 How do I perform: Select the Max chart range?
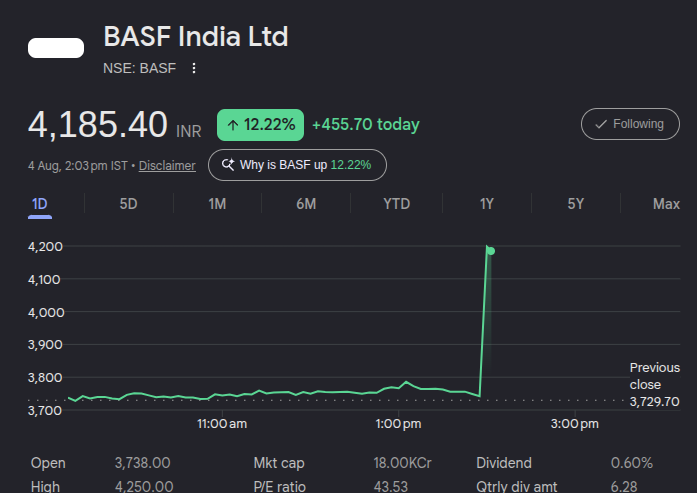click(666, 204)
